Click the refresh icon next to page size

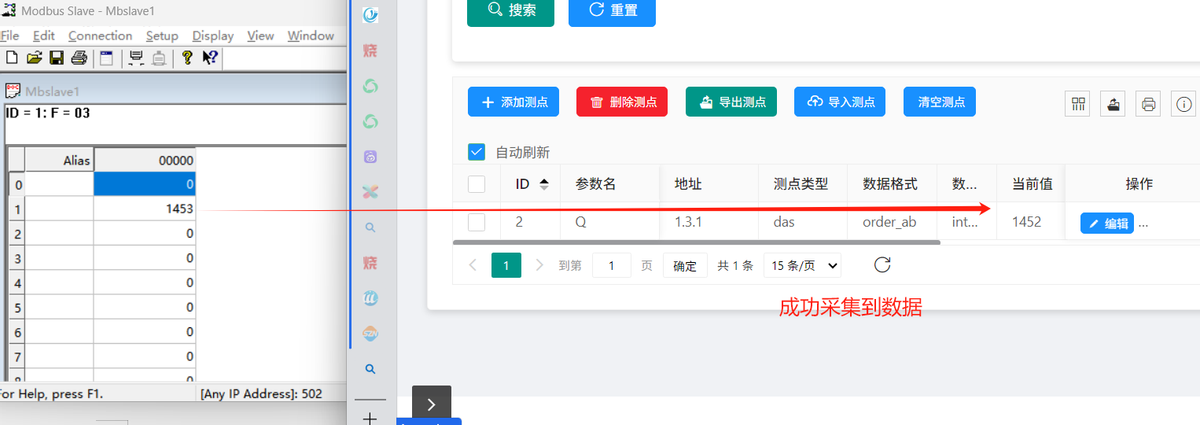tap(882, 265)
